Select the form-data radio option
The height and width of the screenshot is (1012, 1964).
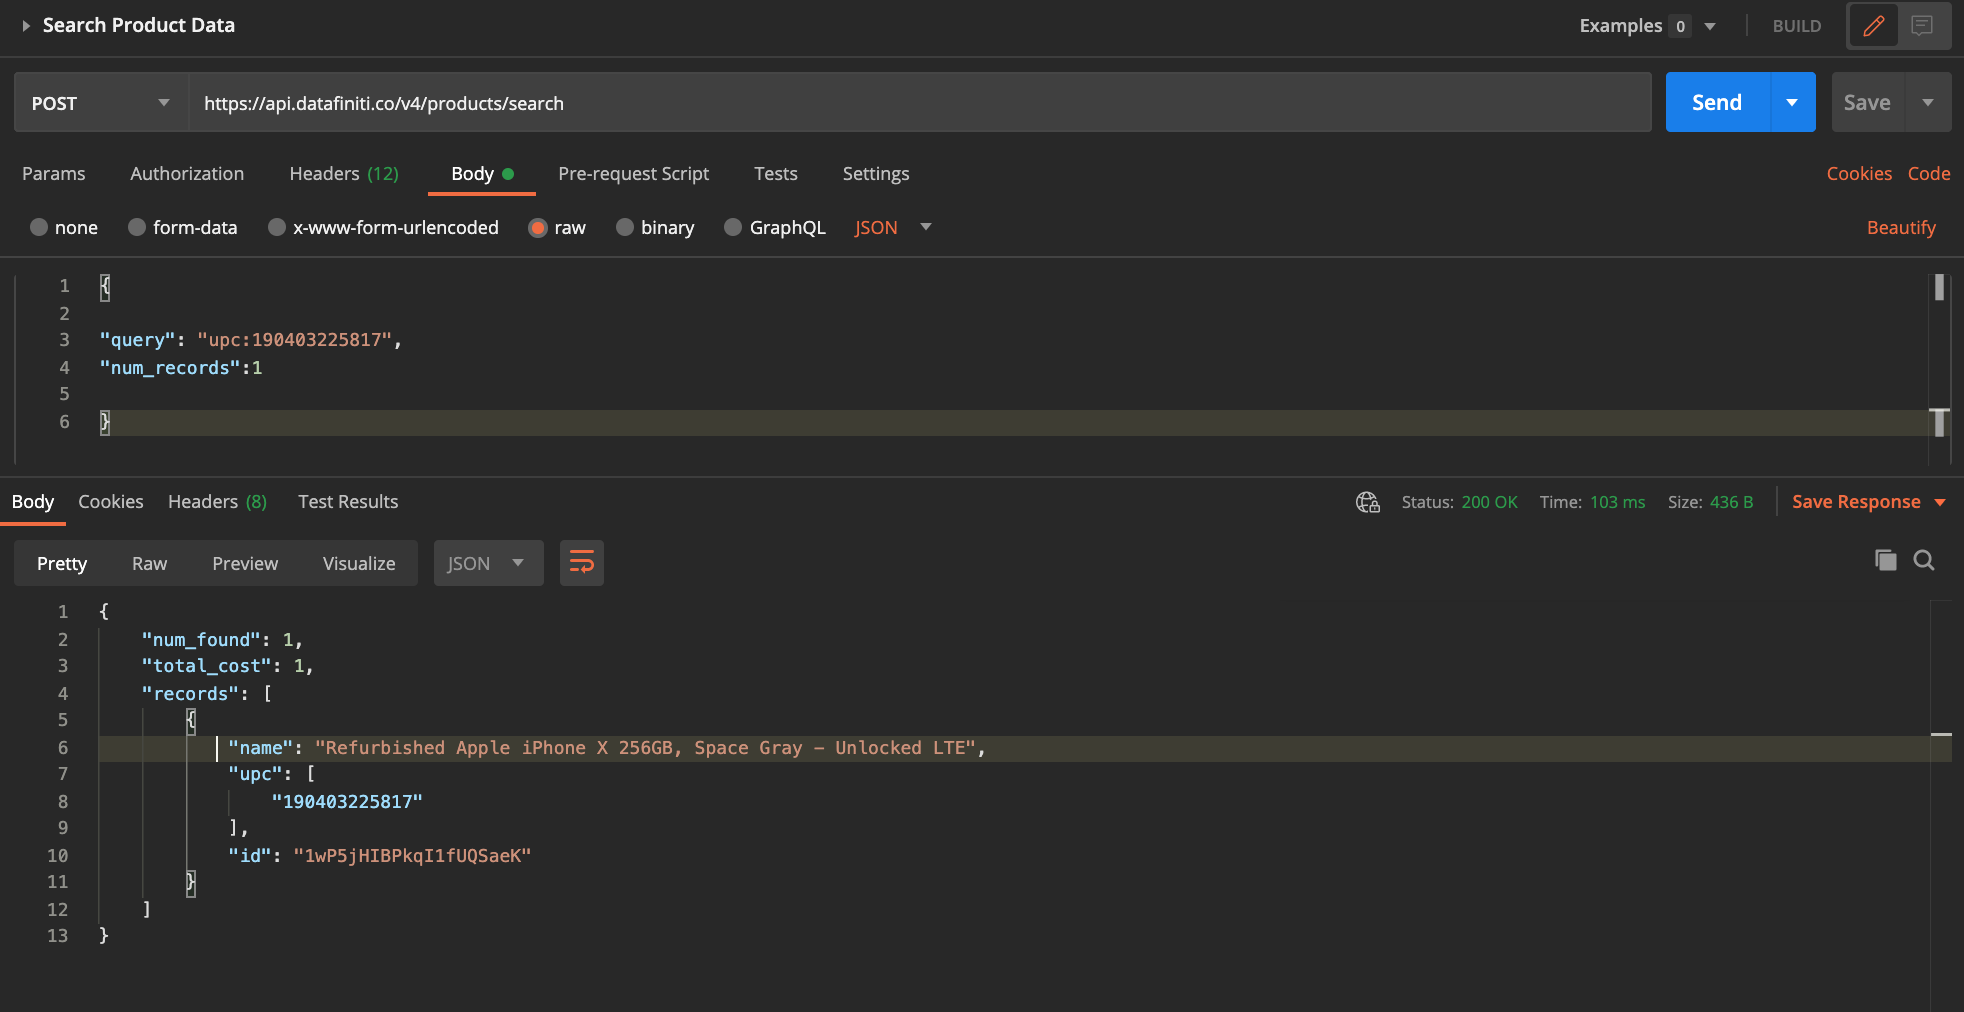click(x=138, y=227)
